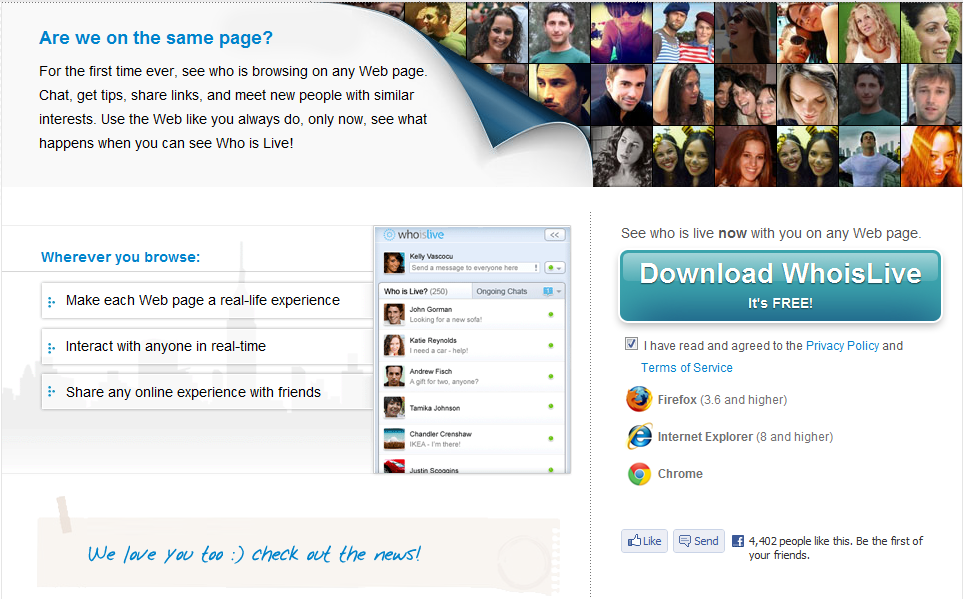963x599 pixels.
Task: Click the message to everyone input field
Action: click(474, 268)
